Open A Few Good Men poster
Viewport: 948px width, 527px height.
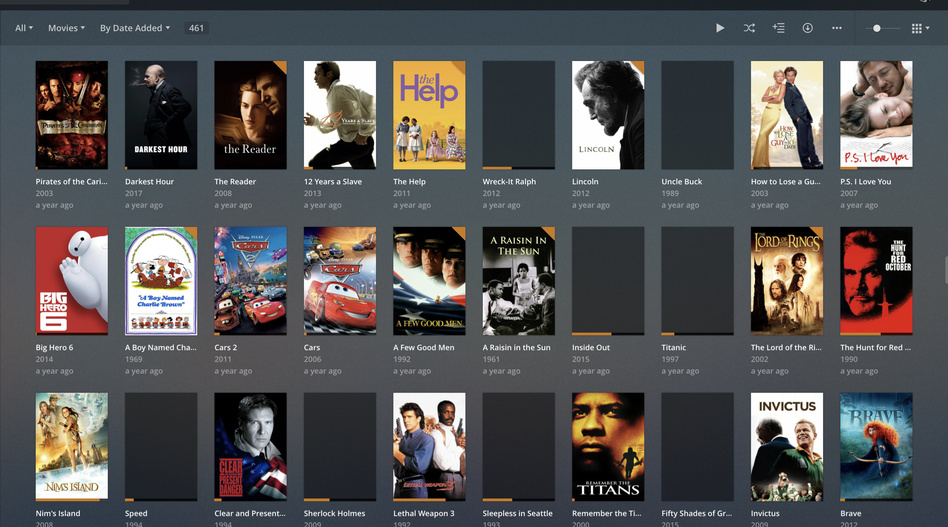[429, 281]
